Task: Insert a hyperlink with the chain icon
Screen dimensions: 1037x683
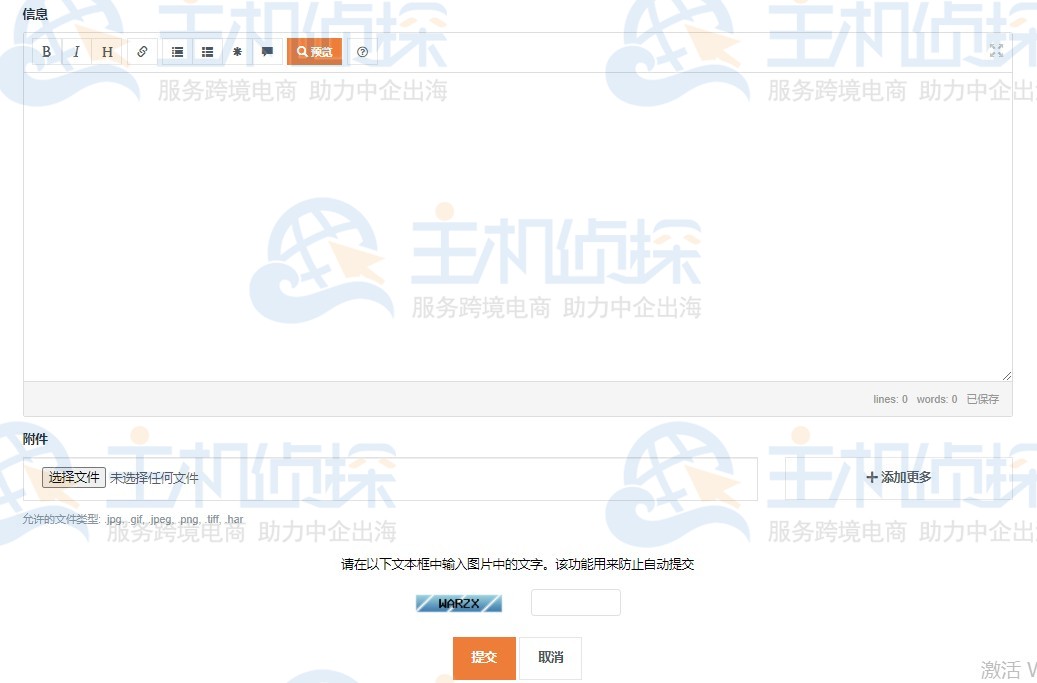Action: pyautogui.click(x=142, y=51)
